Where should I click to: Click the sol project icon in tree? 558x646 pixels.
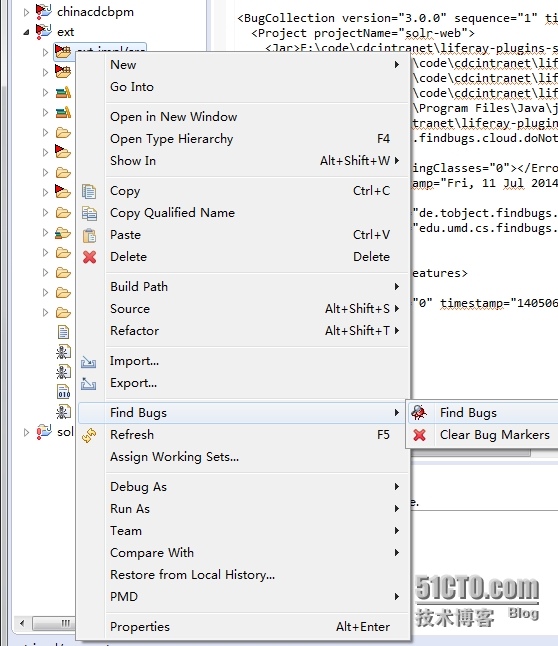pyautogui.click(x=44, y=432)
